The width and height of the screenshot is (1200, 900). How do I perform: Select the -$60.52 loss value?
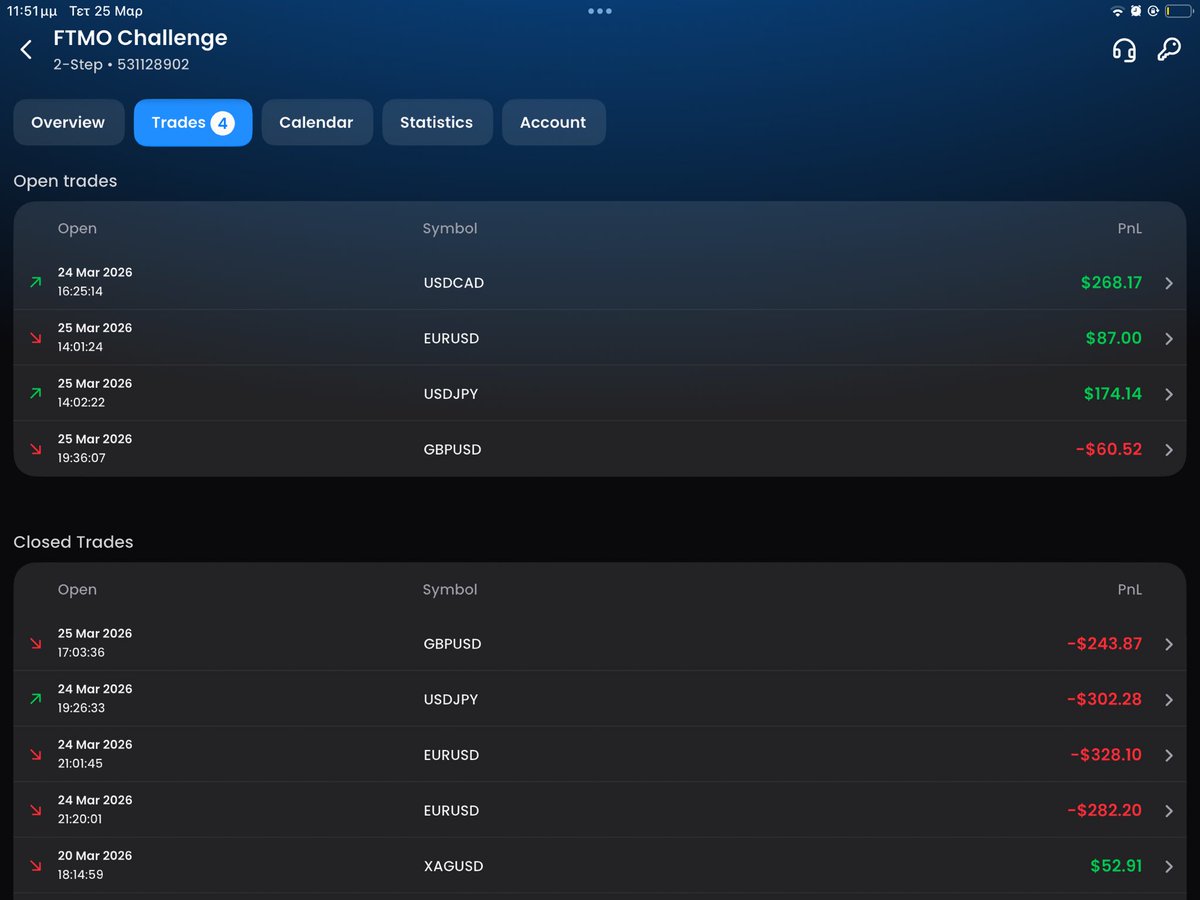click(1108, 449)
